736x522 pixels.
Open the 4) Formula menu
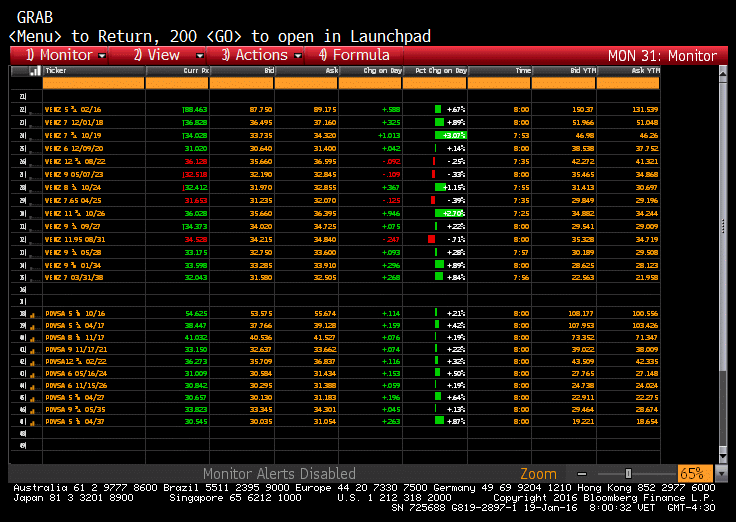pos(354,55)
